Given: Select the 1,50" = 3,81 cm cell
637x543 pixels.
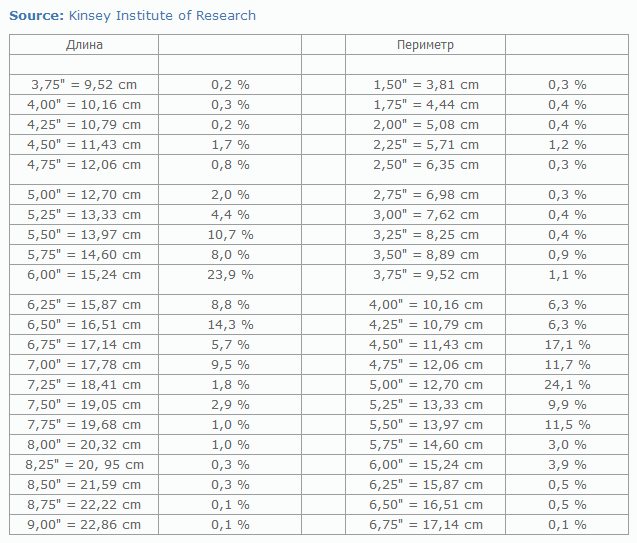Looking at the screenshot, I should click(x=425, y=85).
